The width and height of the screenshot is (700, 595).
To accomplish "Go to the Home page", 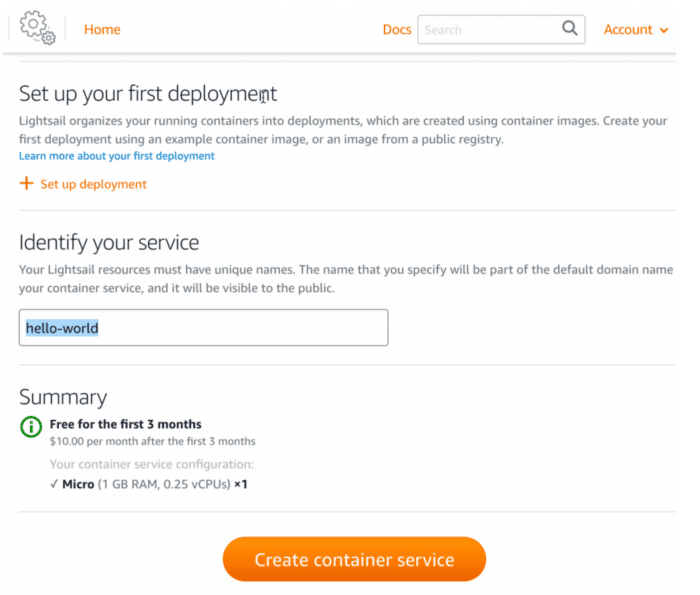I will (102, 30).
